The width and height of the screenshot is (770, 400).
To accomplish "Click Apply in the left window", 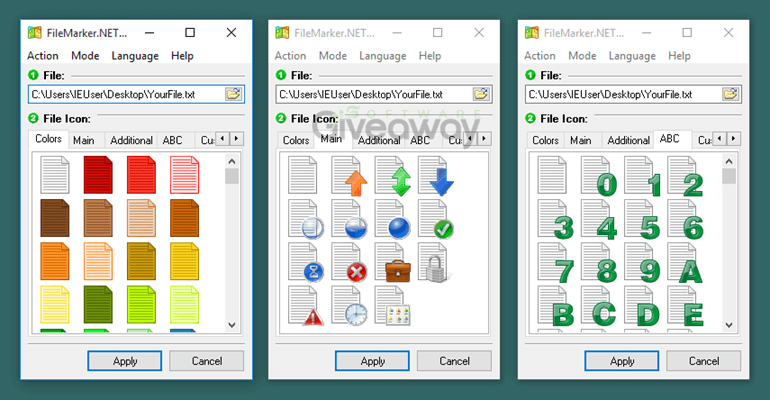I will coord(125,361).
